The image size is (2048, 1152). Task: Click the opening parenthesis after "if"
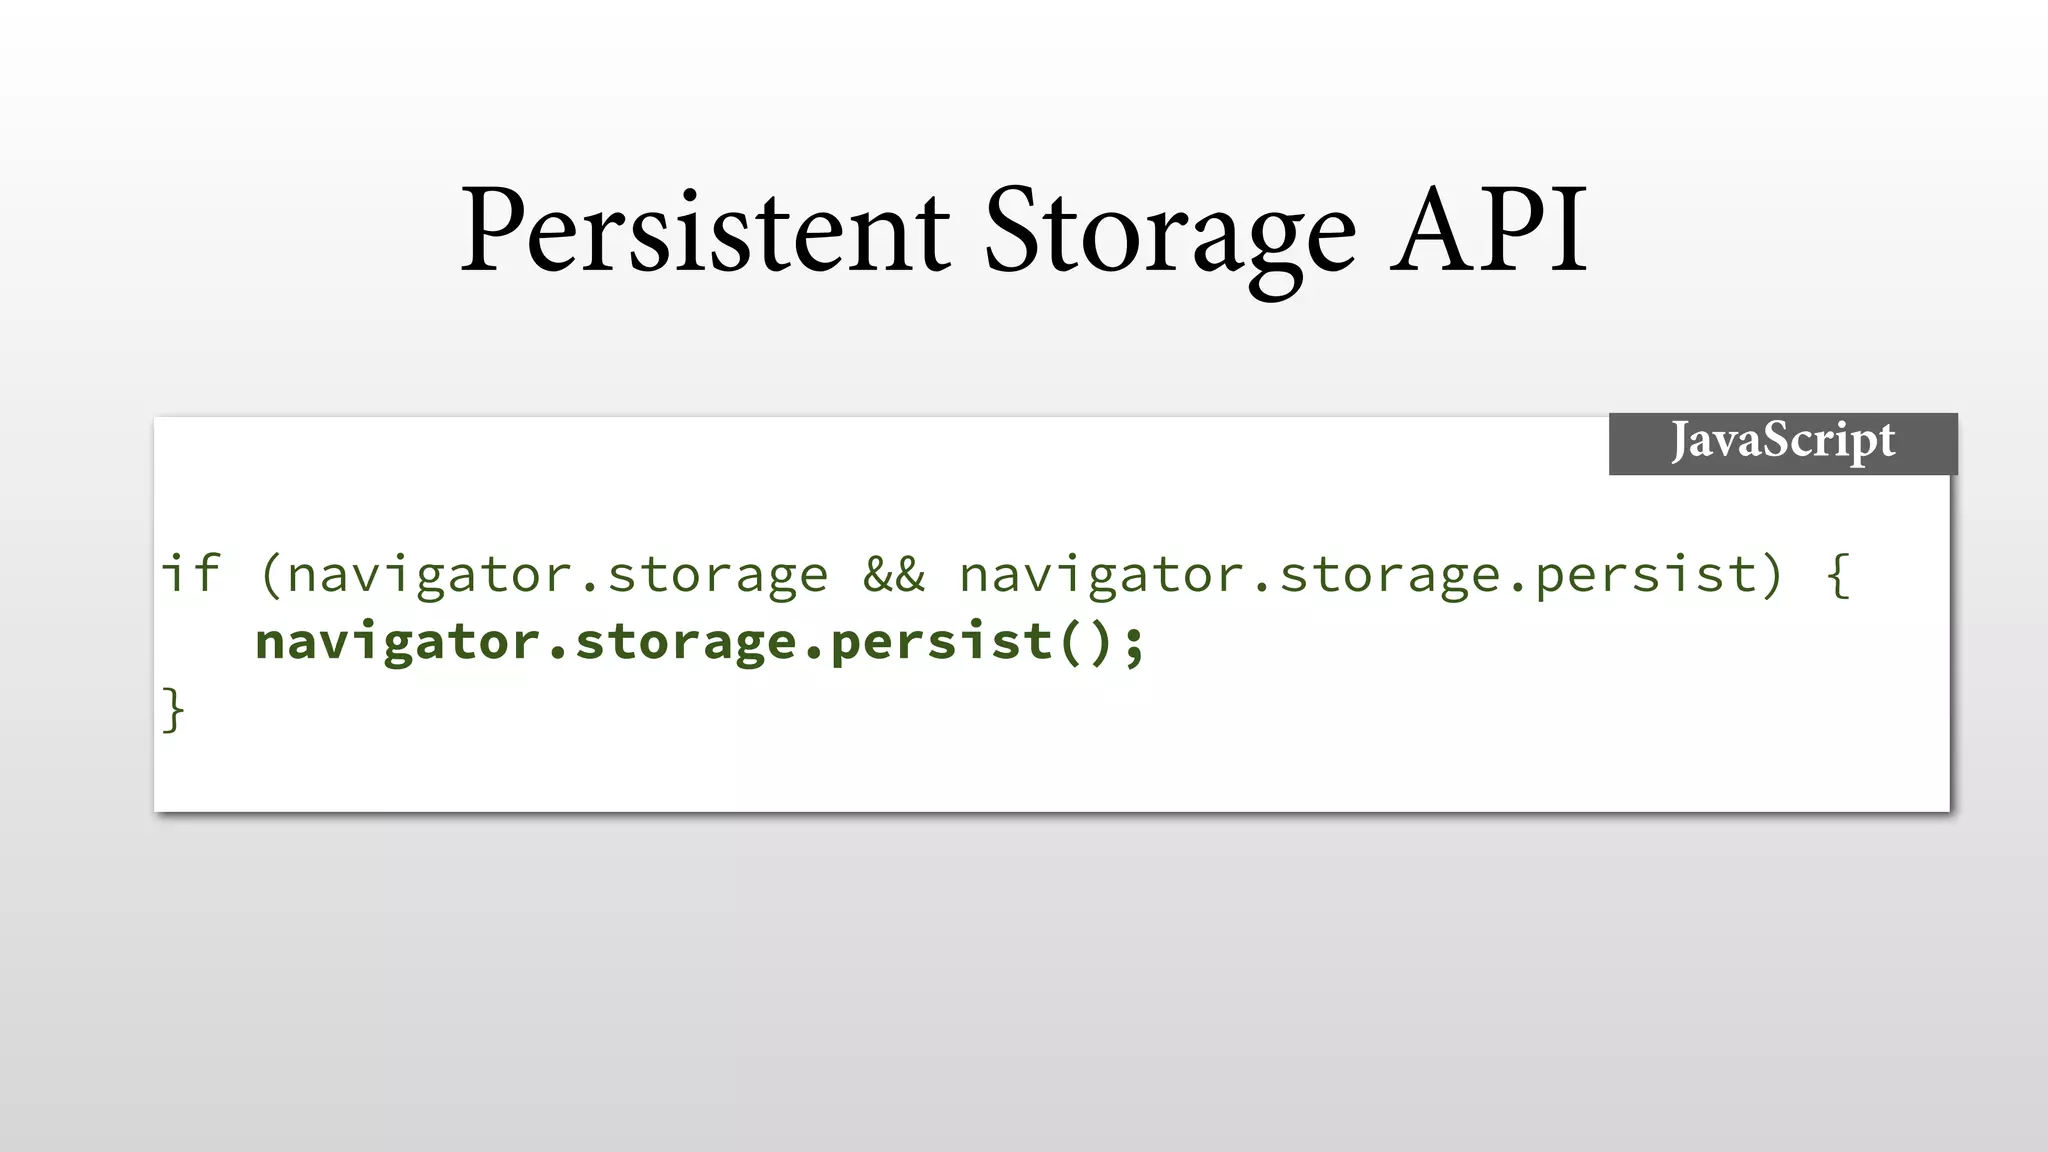click(271, 576)
